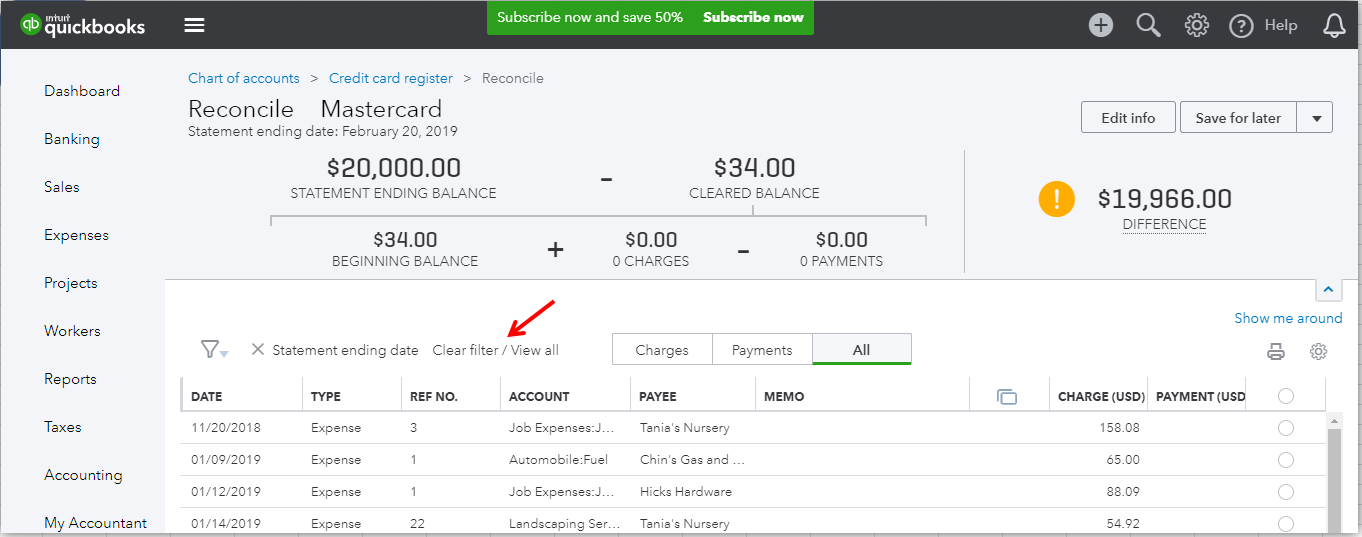Open Reports in the sidebar
Image resolution: width=1362 pixels, height=537 pixels.
coord(70,379)
